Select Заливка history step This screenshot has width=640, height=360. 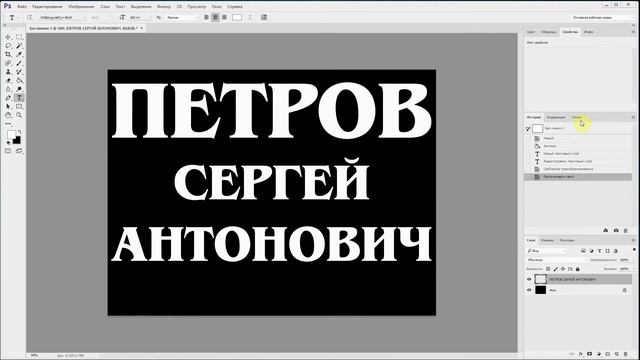578,146
